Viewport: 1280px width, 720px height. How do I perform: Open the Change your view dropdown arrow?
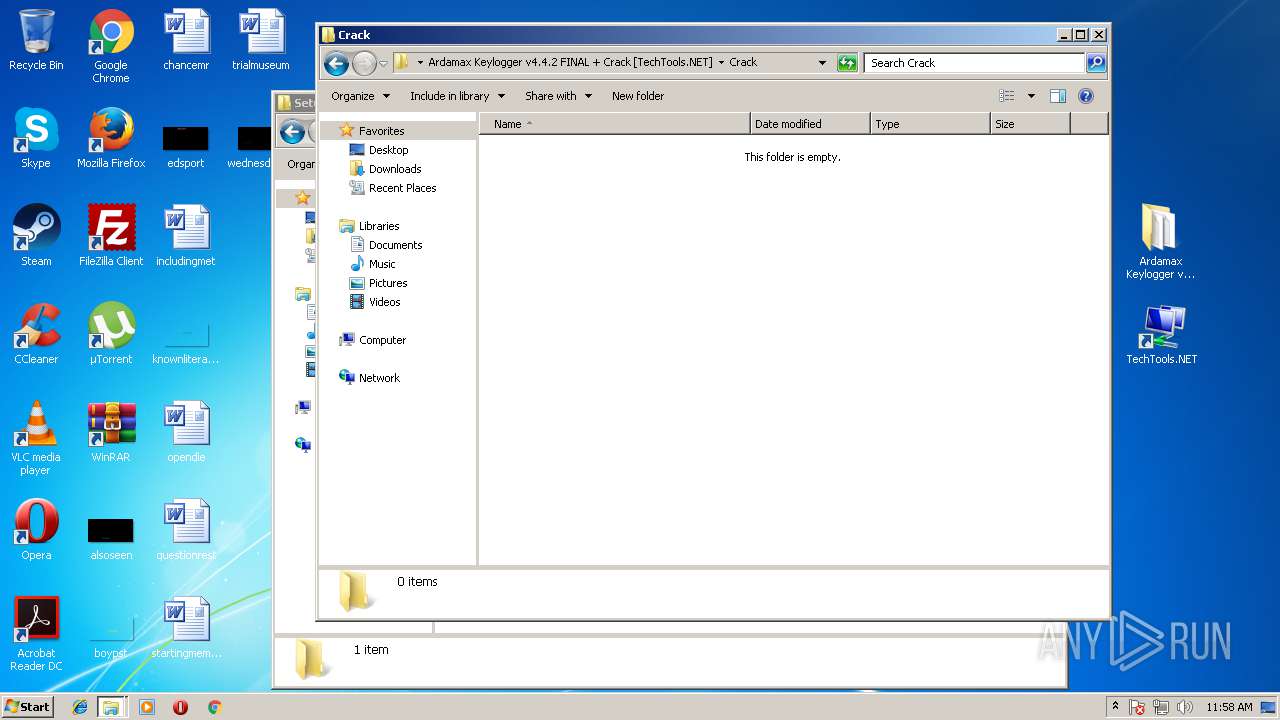pos(1031,96)
